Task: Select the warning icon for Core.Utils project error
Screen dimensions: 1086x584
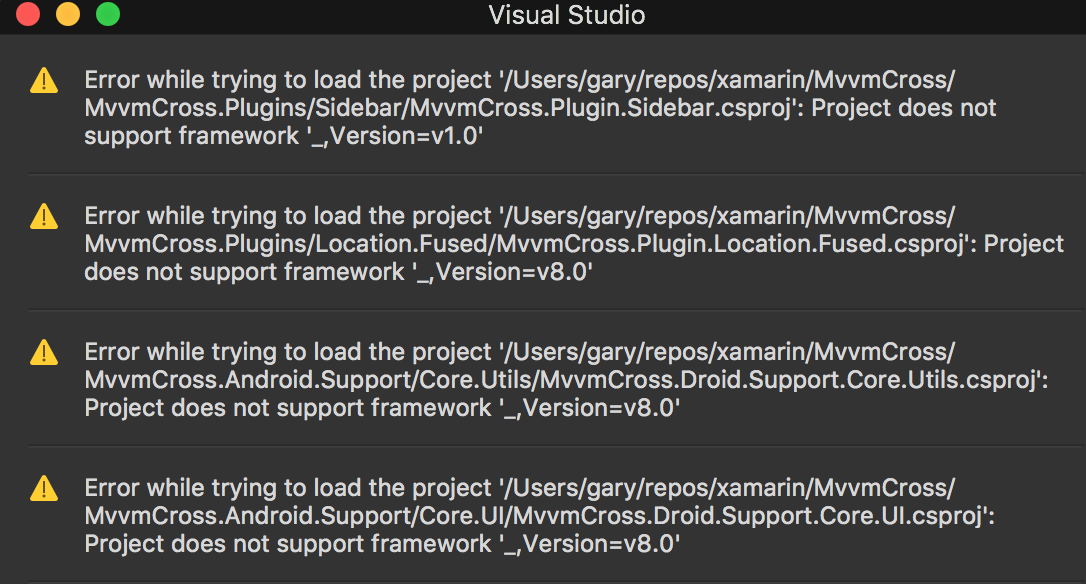Action: 43,353
